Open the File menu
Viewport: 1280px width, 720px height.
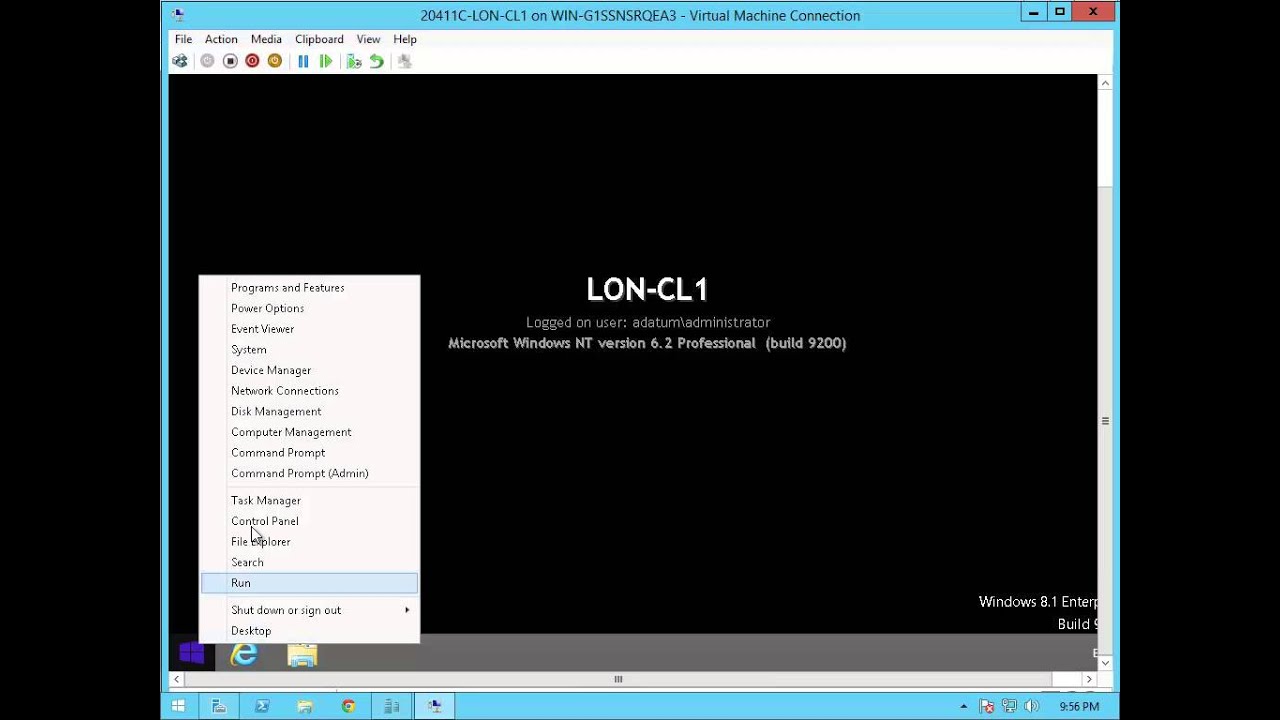(183, 39)
